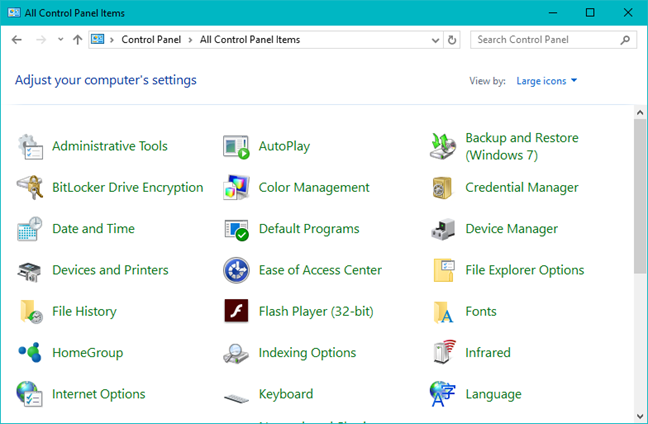Viewport: 648px width, 424px height.
Task: Open the File Explorer Options link
Action: point(524,270)
